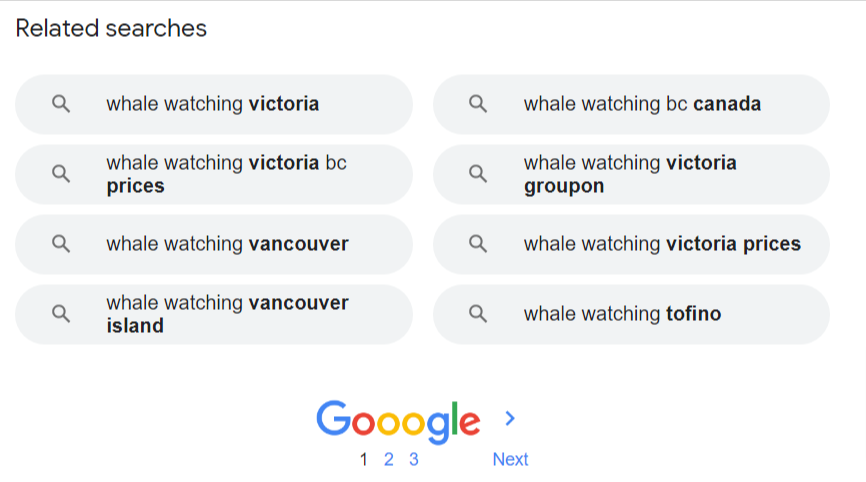Click the Next page link
Screen dimensions: 866x482
510,460
